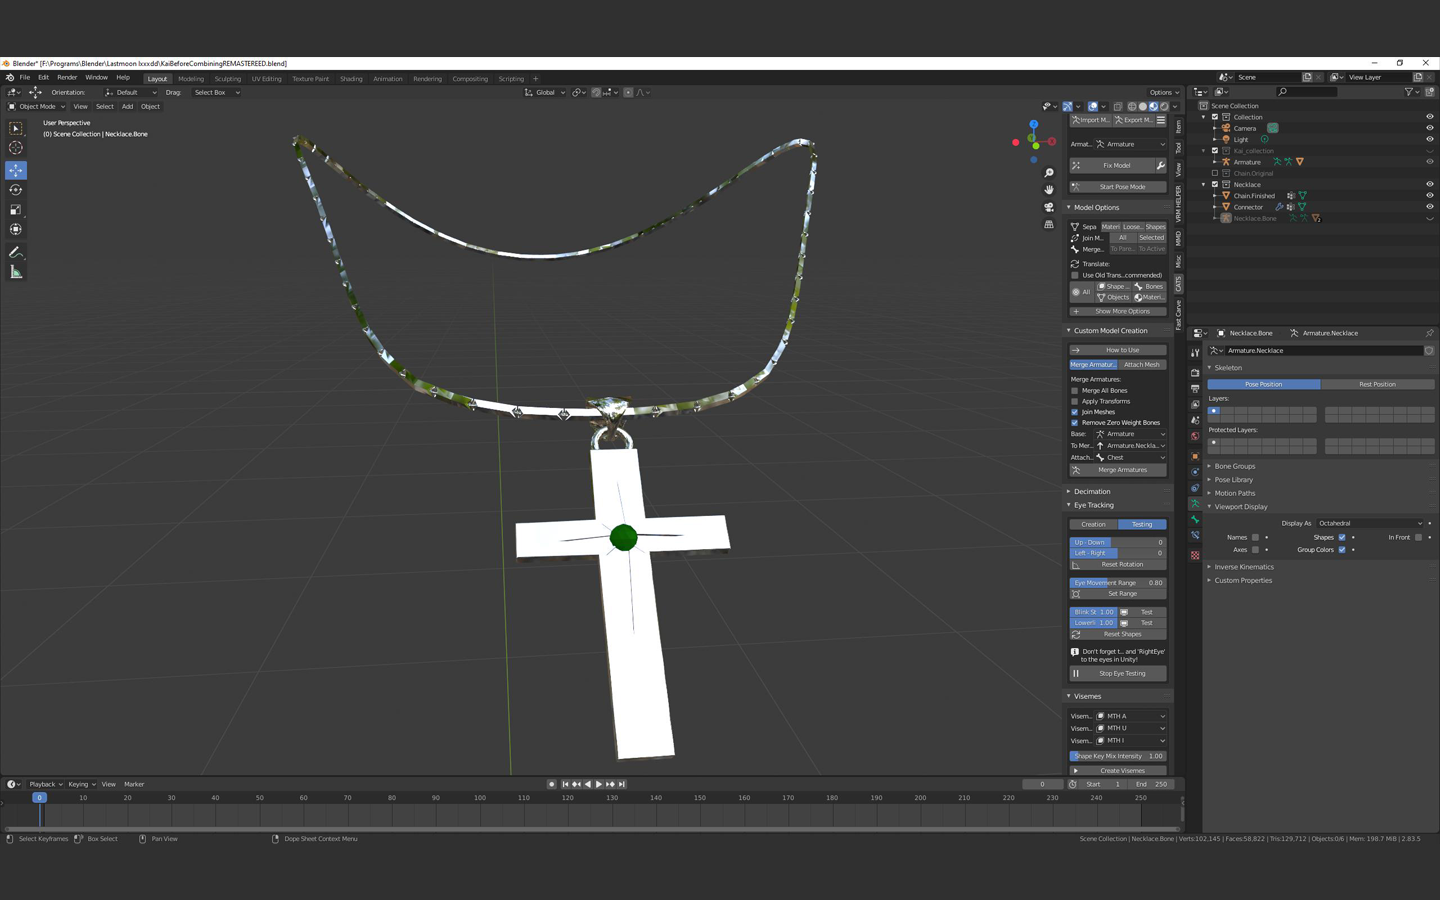Open the Render menu

click(x=67, y=78)
